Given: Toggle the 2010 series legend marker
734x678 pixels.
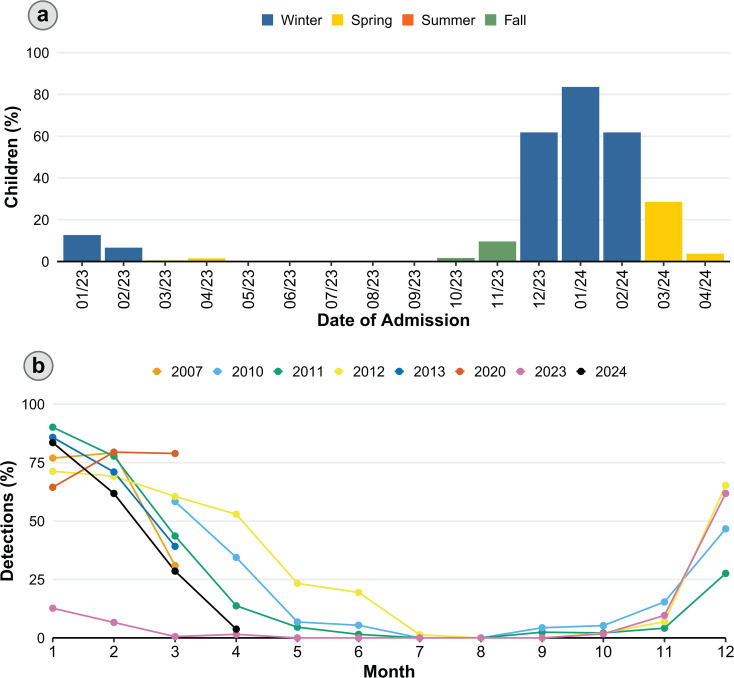Looking at the screenshot, I should 217,372.
